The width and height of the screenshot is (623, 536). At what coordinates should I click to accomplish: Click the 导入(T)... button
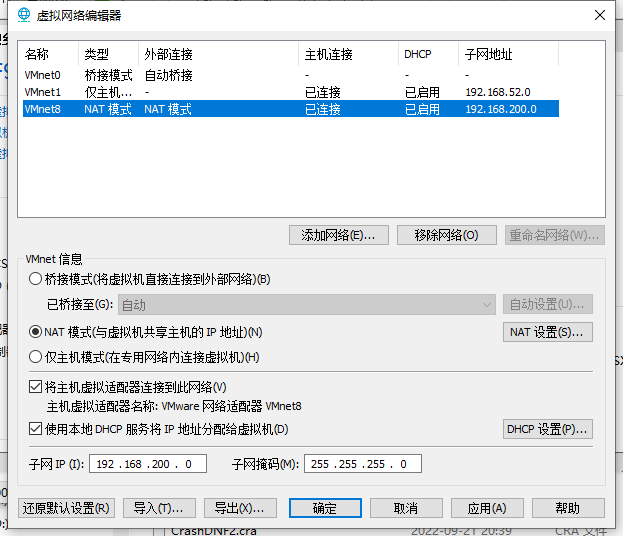click(x=159, y=508)
